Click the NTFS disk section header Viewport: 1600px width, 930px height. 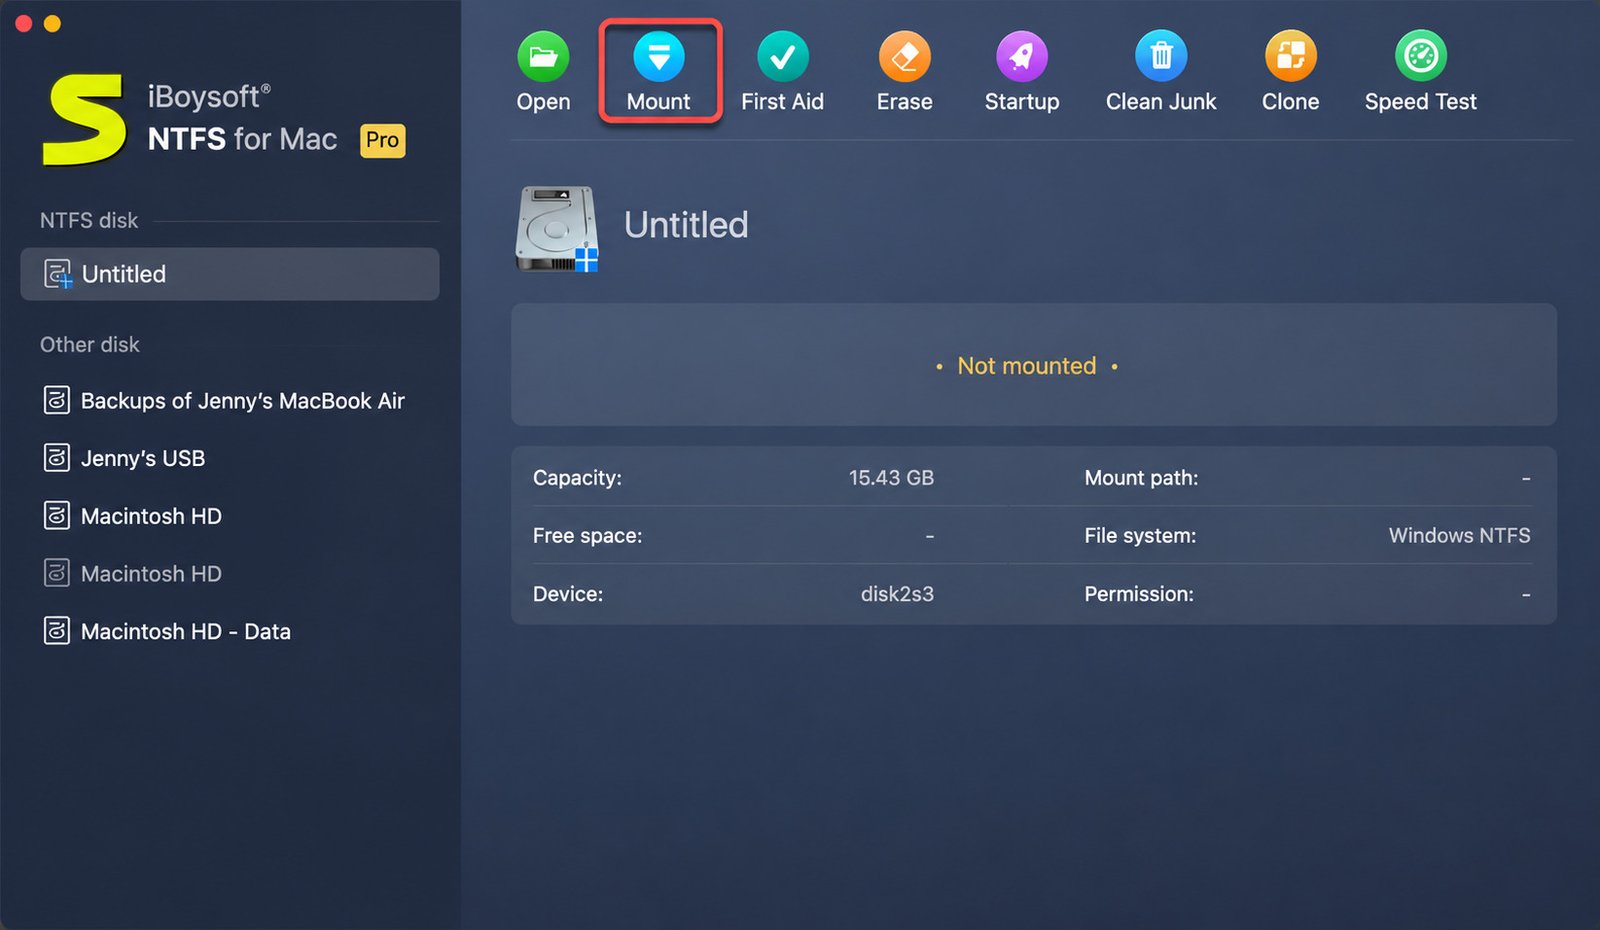89,220
